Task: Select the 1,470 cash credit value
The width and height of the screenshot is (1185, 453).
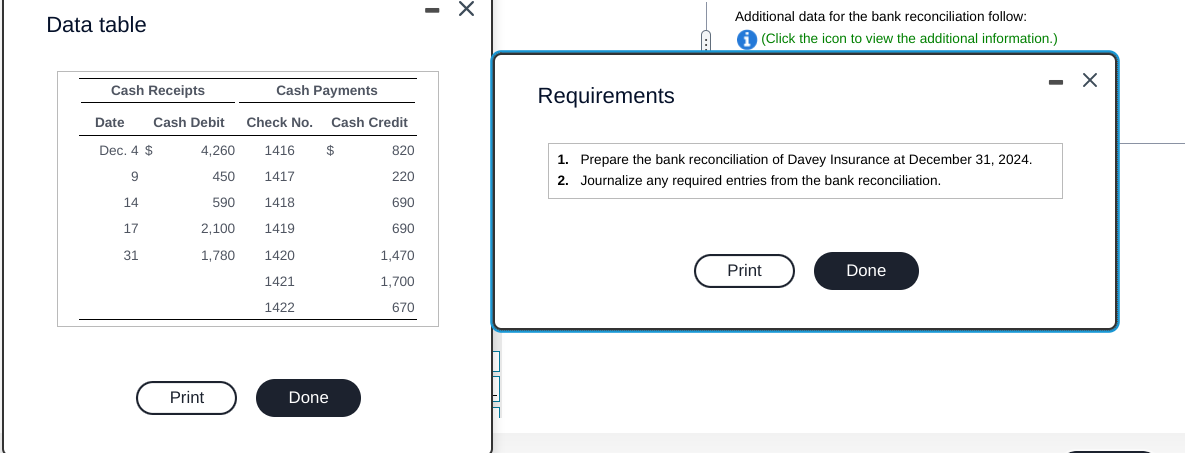Action: pyautogui.click(x=398, y=256)
